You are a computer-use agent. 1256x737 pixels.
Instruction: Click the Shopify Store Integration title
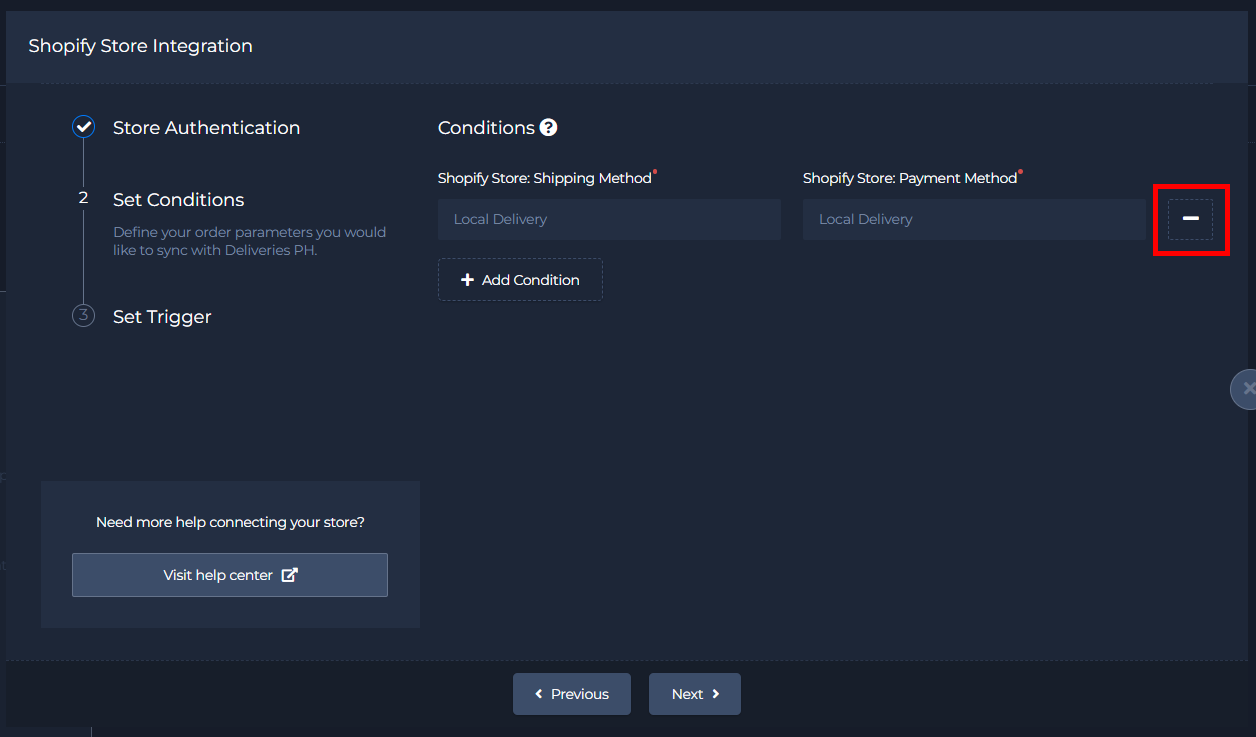(140, 46)
